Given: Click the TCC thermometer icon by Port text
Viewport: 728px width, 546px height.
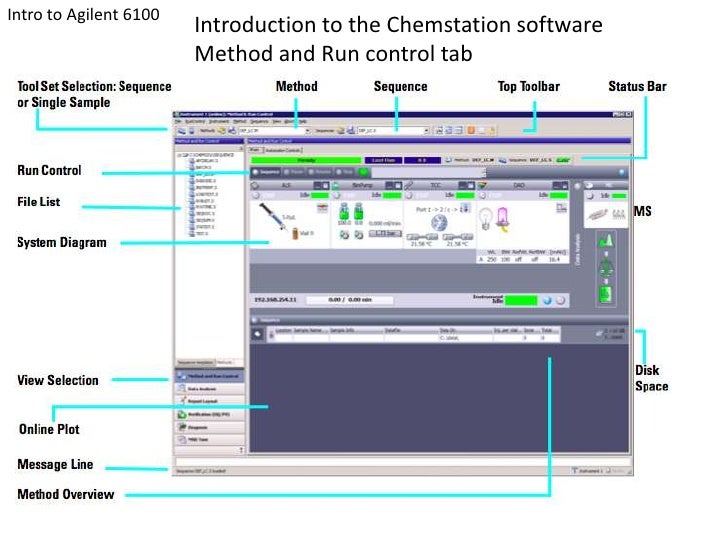Looking at the screenshot, I should coord(465,208).
